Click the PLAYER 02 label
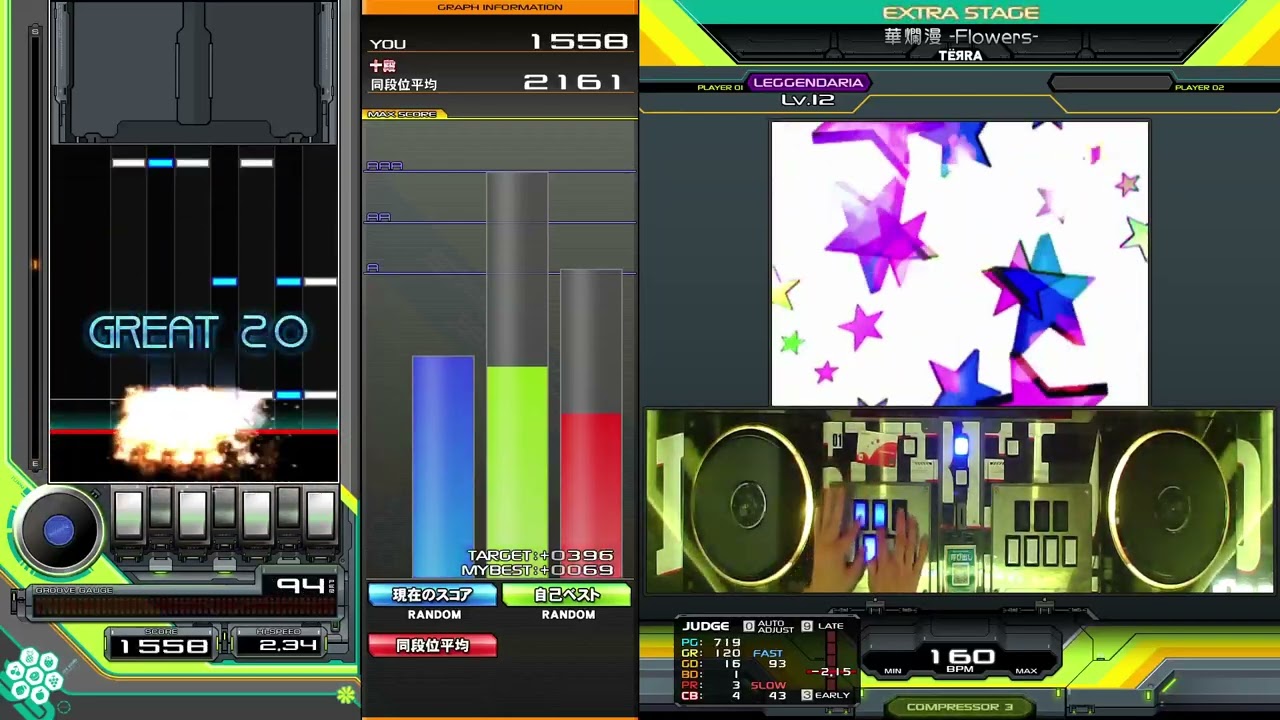Viewport: 1280px width, 720px height. click(1199, 88)
